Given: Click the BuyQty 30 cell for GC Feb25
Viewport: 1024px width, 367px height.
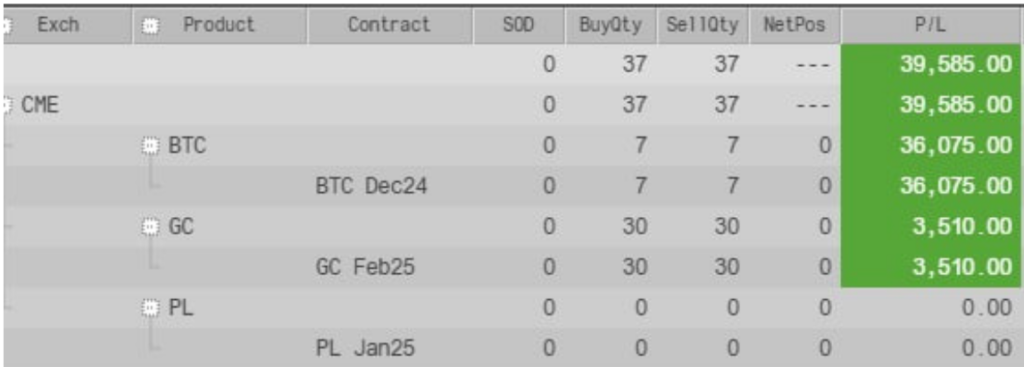Looking at the screenshot, I should tap(611, 267).
